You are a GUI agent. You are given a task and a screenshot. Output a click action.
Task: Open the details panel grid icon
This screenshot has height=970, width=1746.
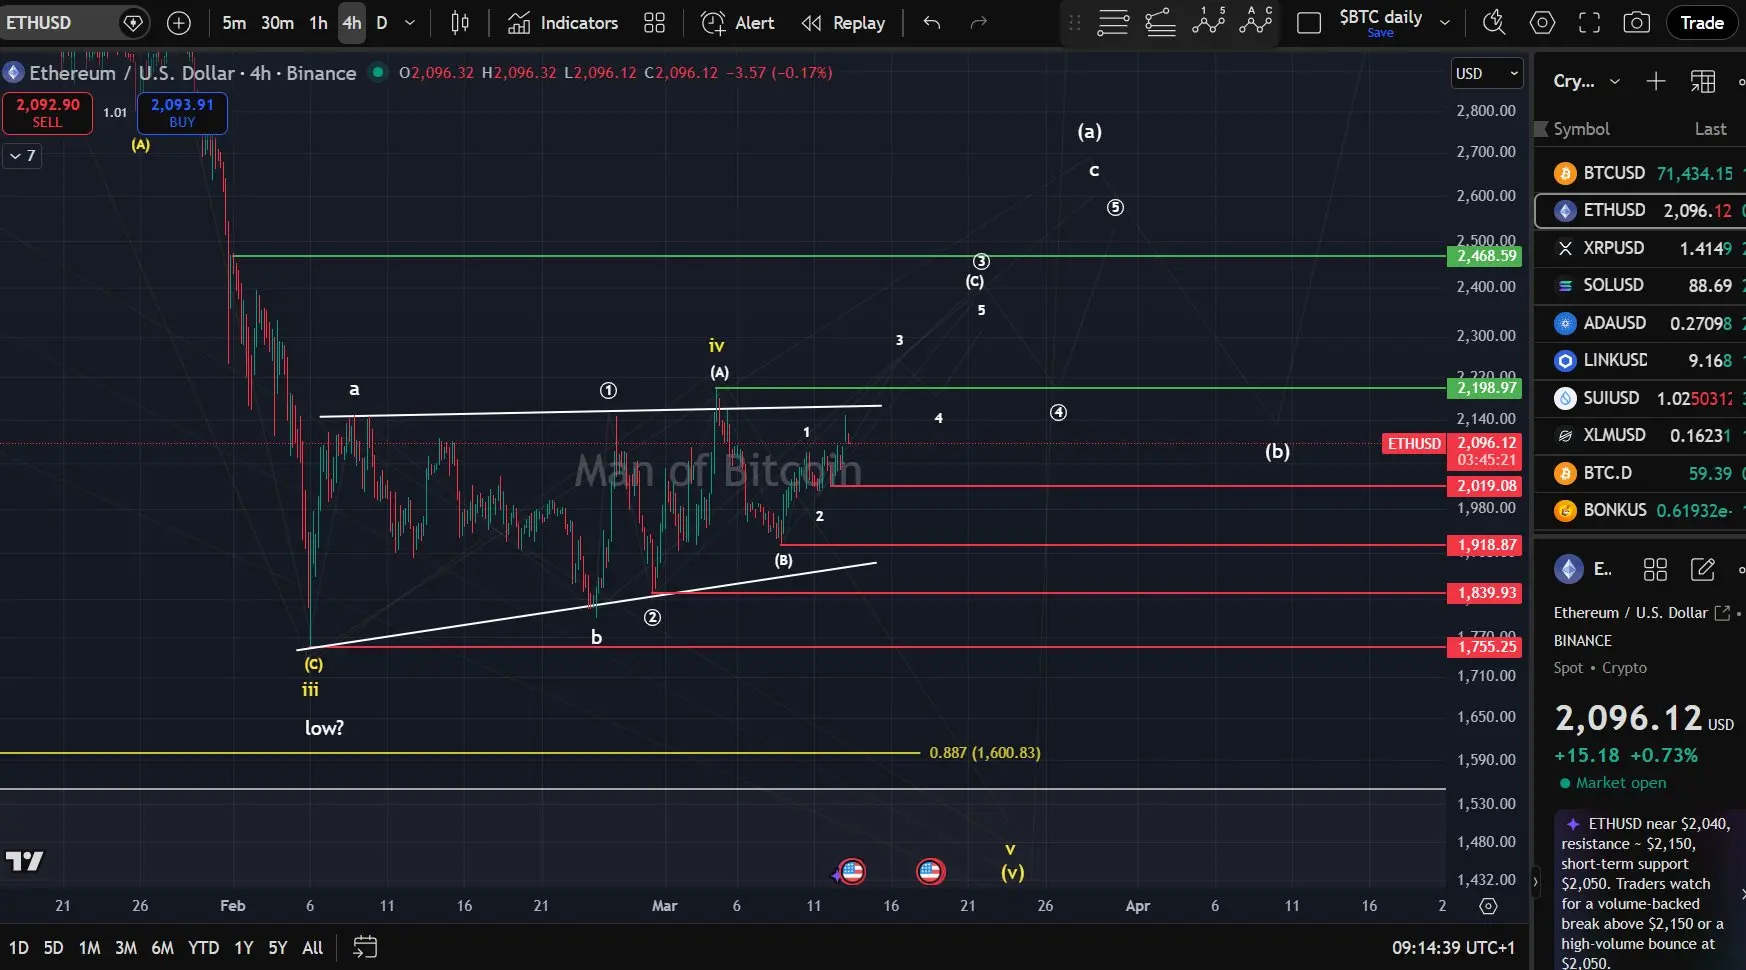coord(1655,570)
